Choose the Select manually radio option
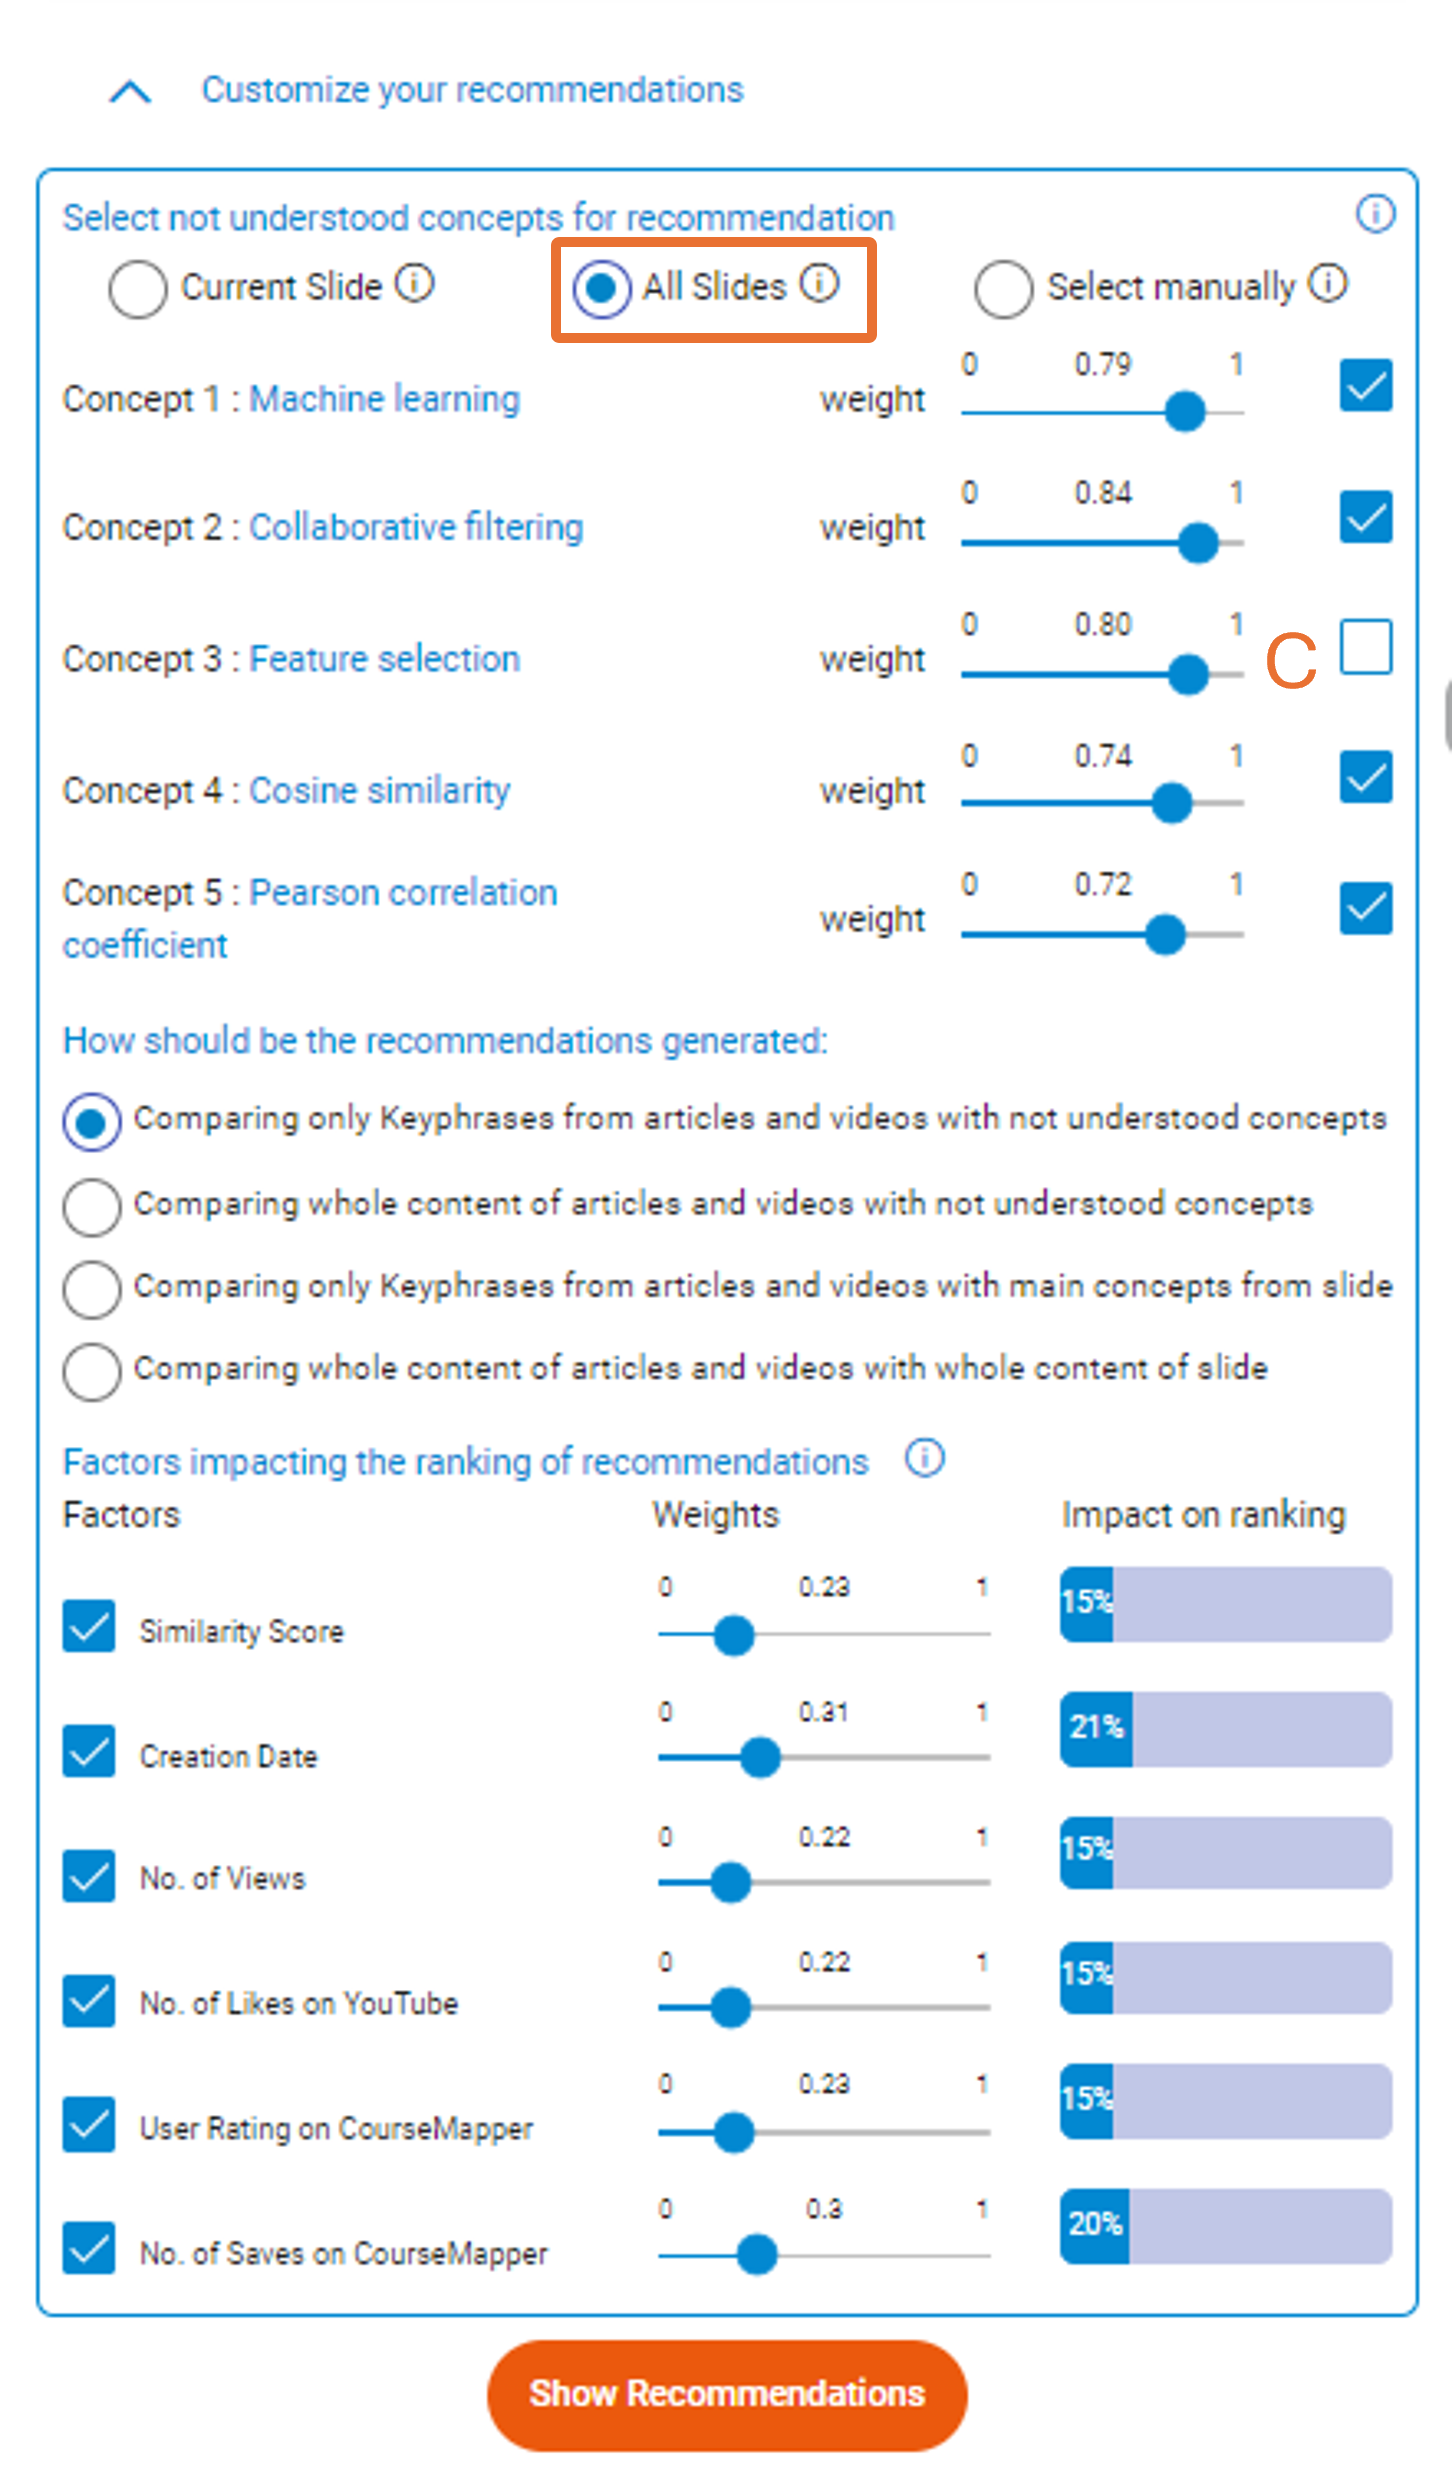 click(1003, 289)
